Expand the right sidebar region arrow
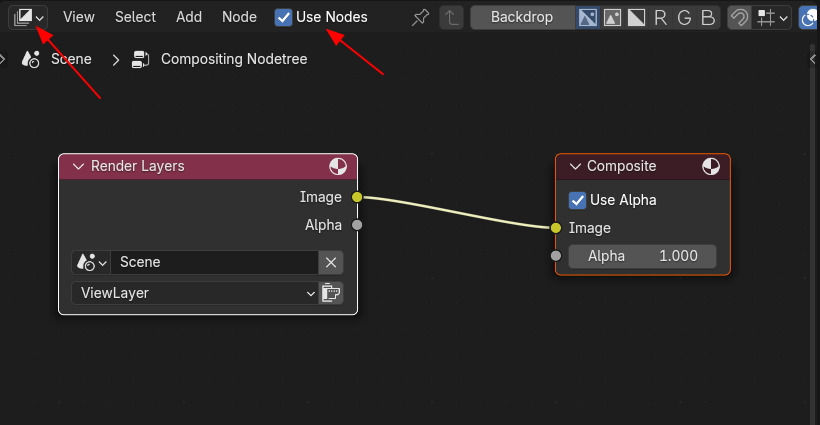This screenshot has height=425, width=820. click(813, 59)
